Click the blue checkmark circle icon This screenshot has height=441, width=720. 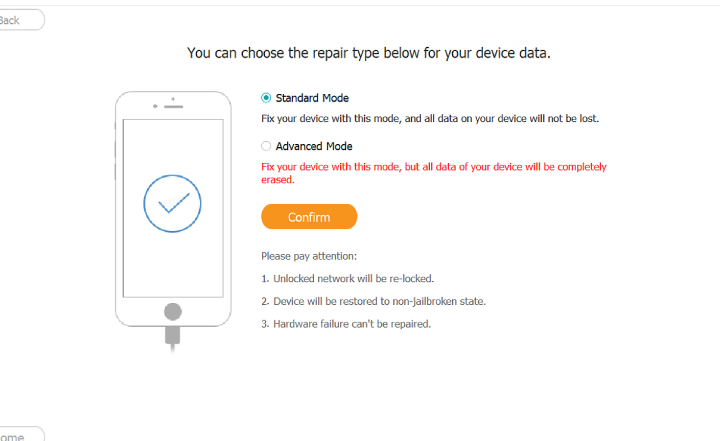click(x=172, y=204)
